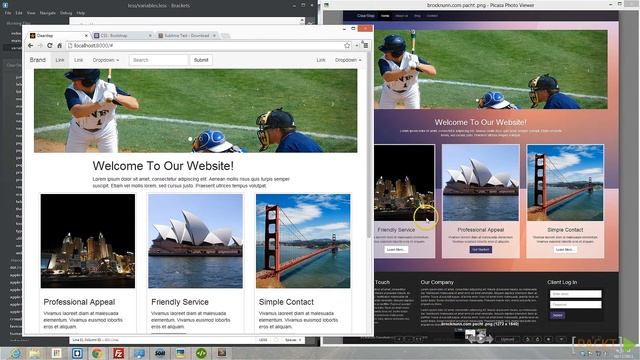Click the Upload button in Picasa viewer
This screenshot has height=360, width=640.
(x=507, y=339)
